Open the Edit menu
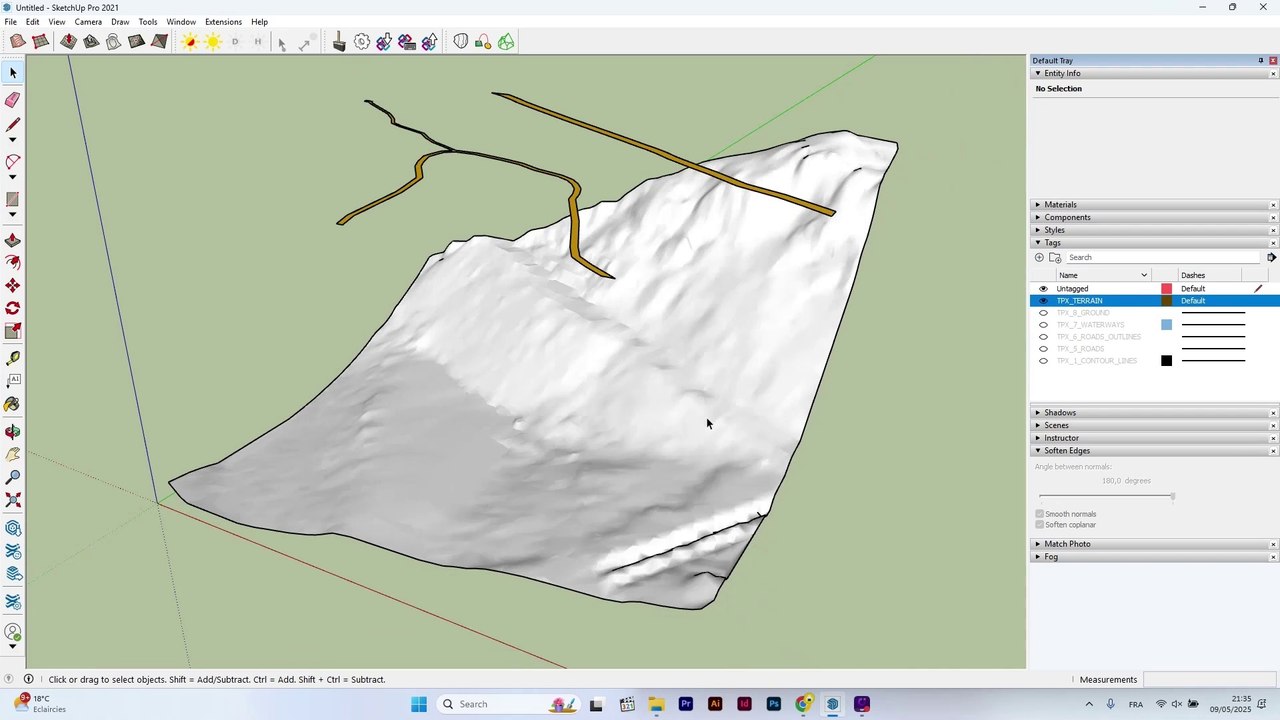The height and width of the screenshot is (720, 1280). point(33,22)
